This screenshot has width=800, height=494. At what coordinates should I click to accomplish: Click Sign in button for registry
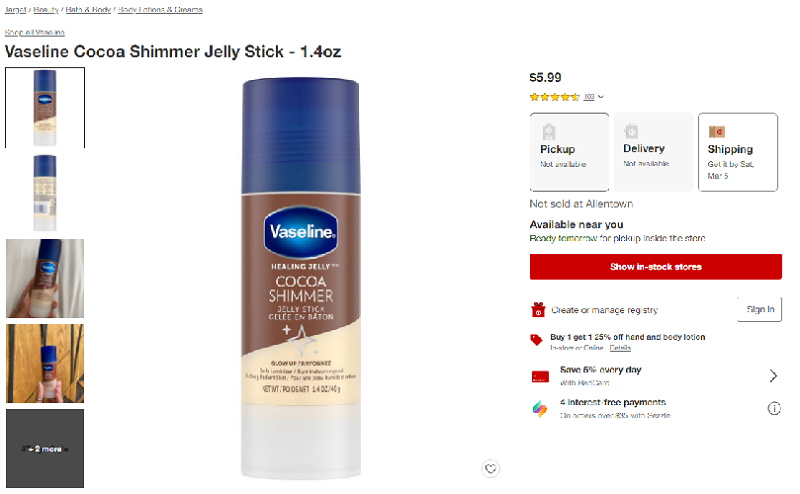760,309
